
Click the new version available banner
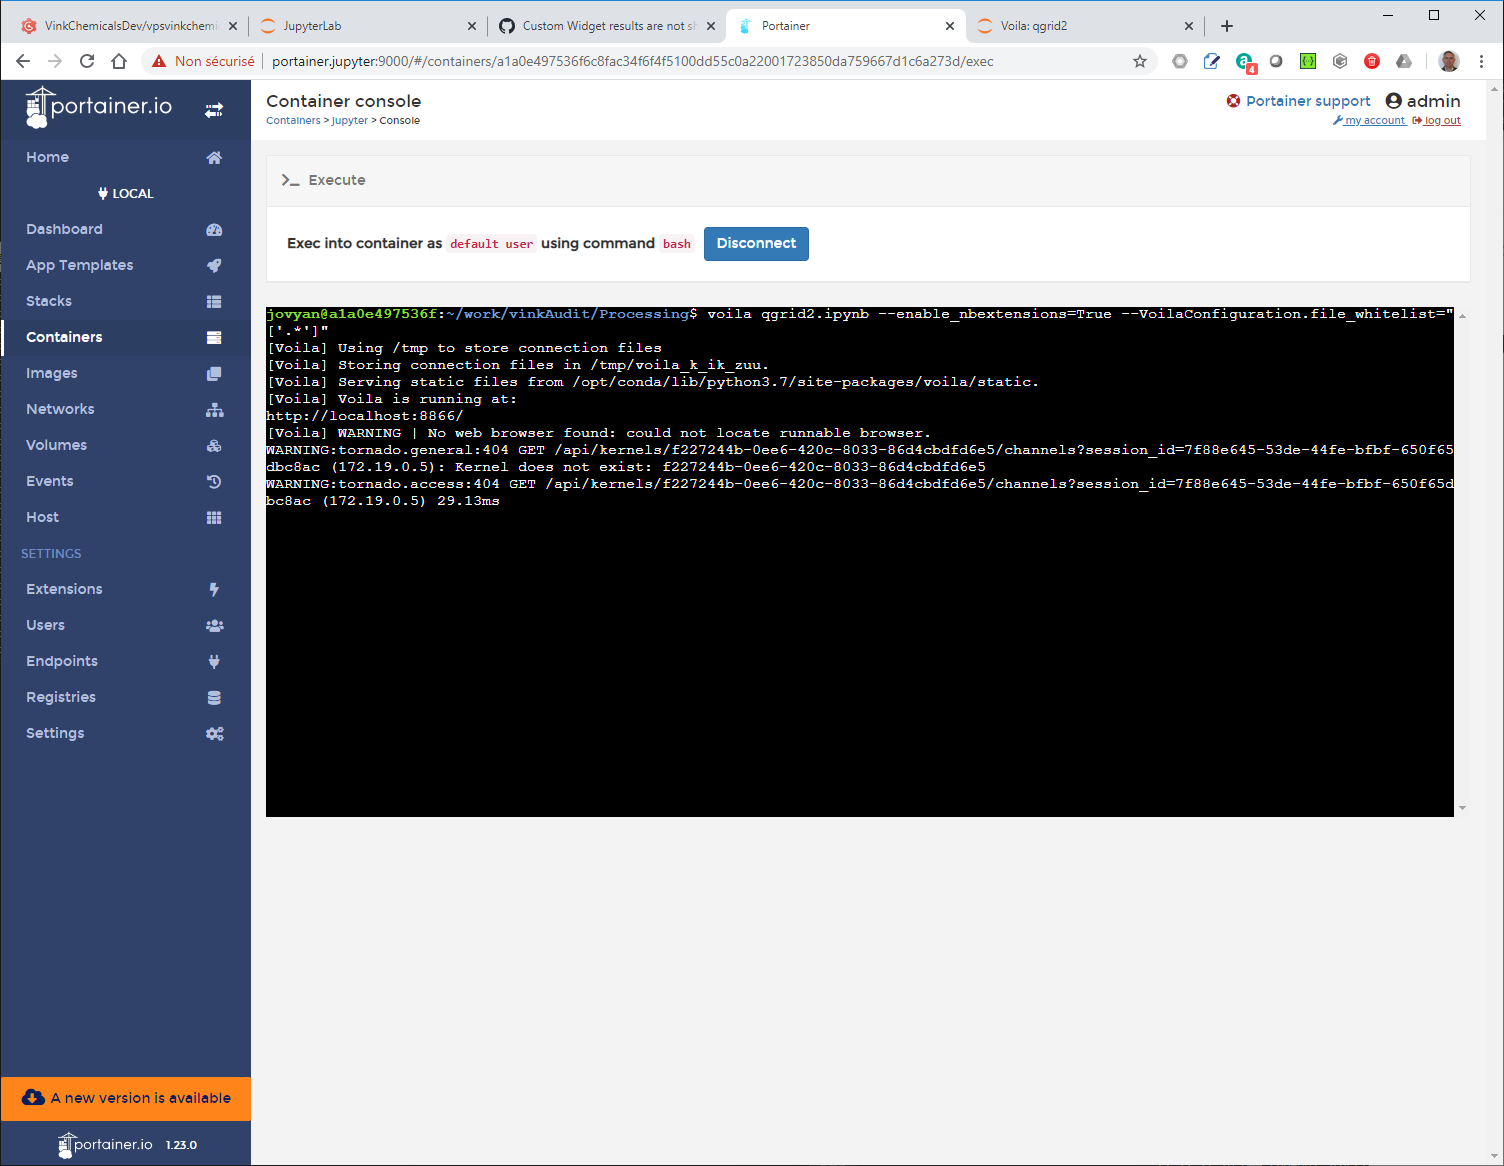click(126, 1098)
